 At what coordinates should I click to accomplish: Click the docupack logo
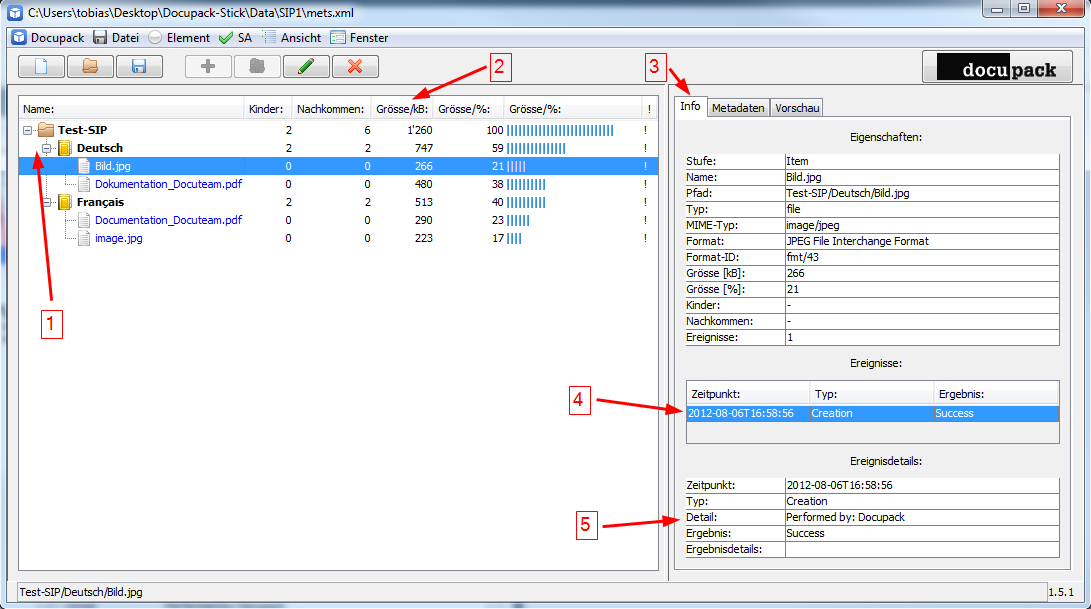click(x=997, y=68)
